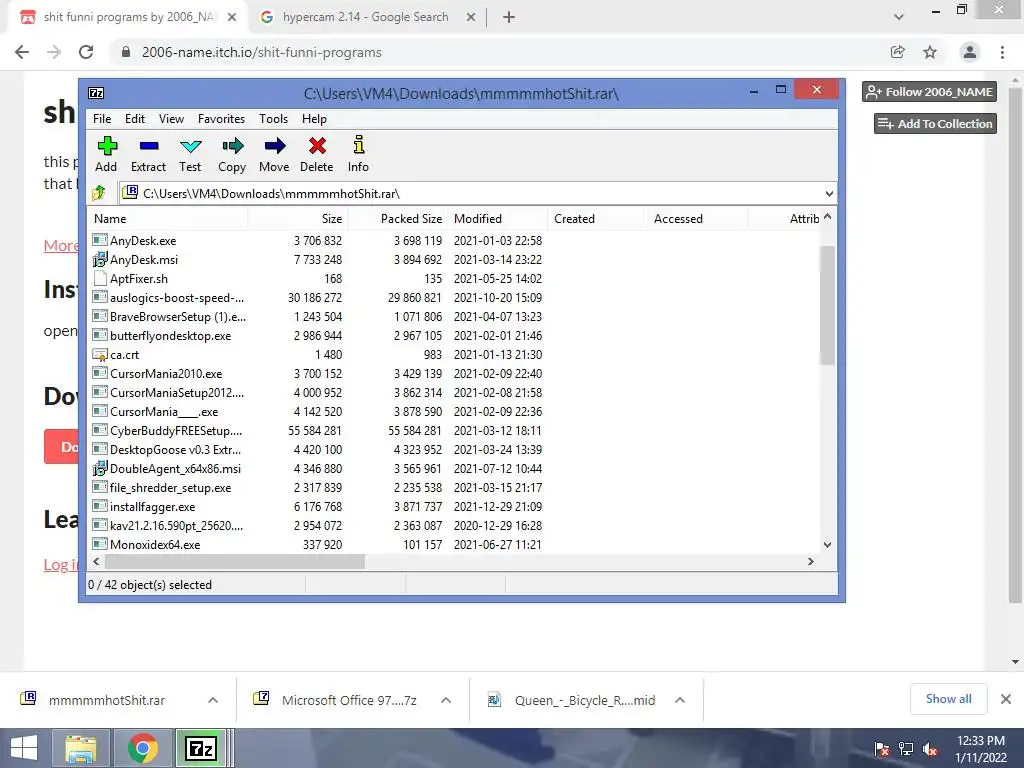Open the Chrome profile avatar
Viewport: 1024px width, 768px height.
(x=970, y=52)
